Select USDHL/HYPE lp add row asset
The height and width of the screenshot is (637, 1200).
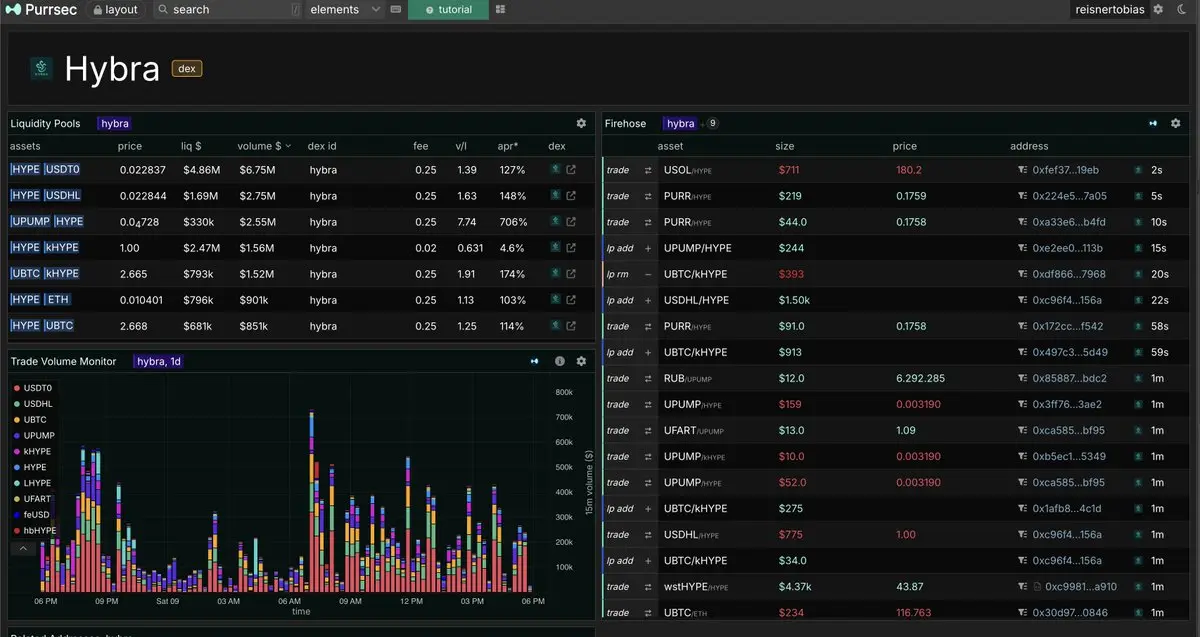point(696,300)
